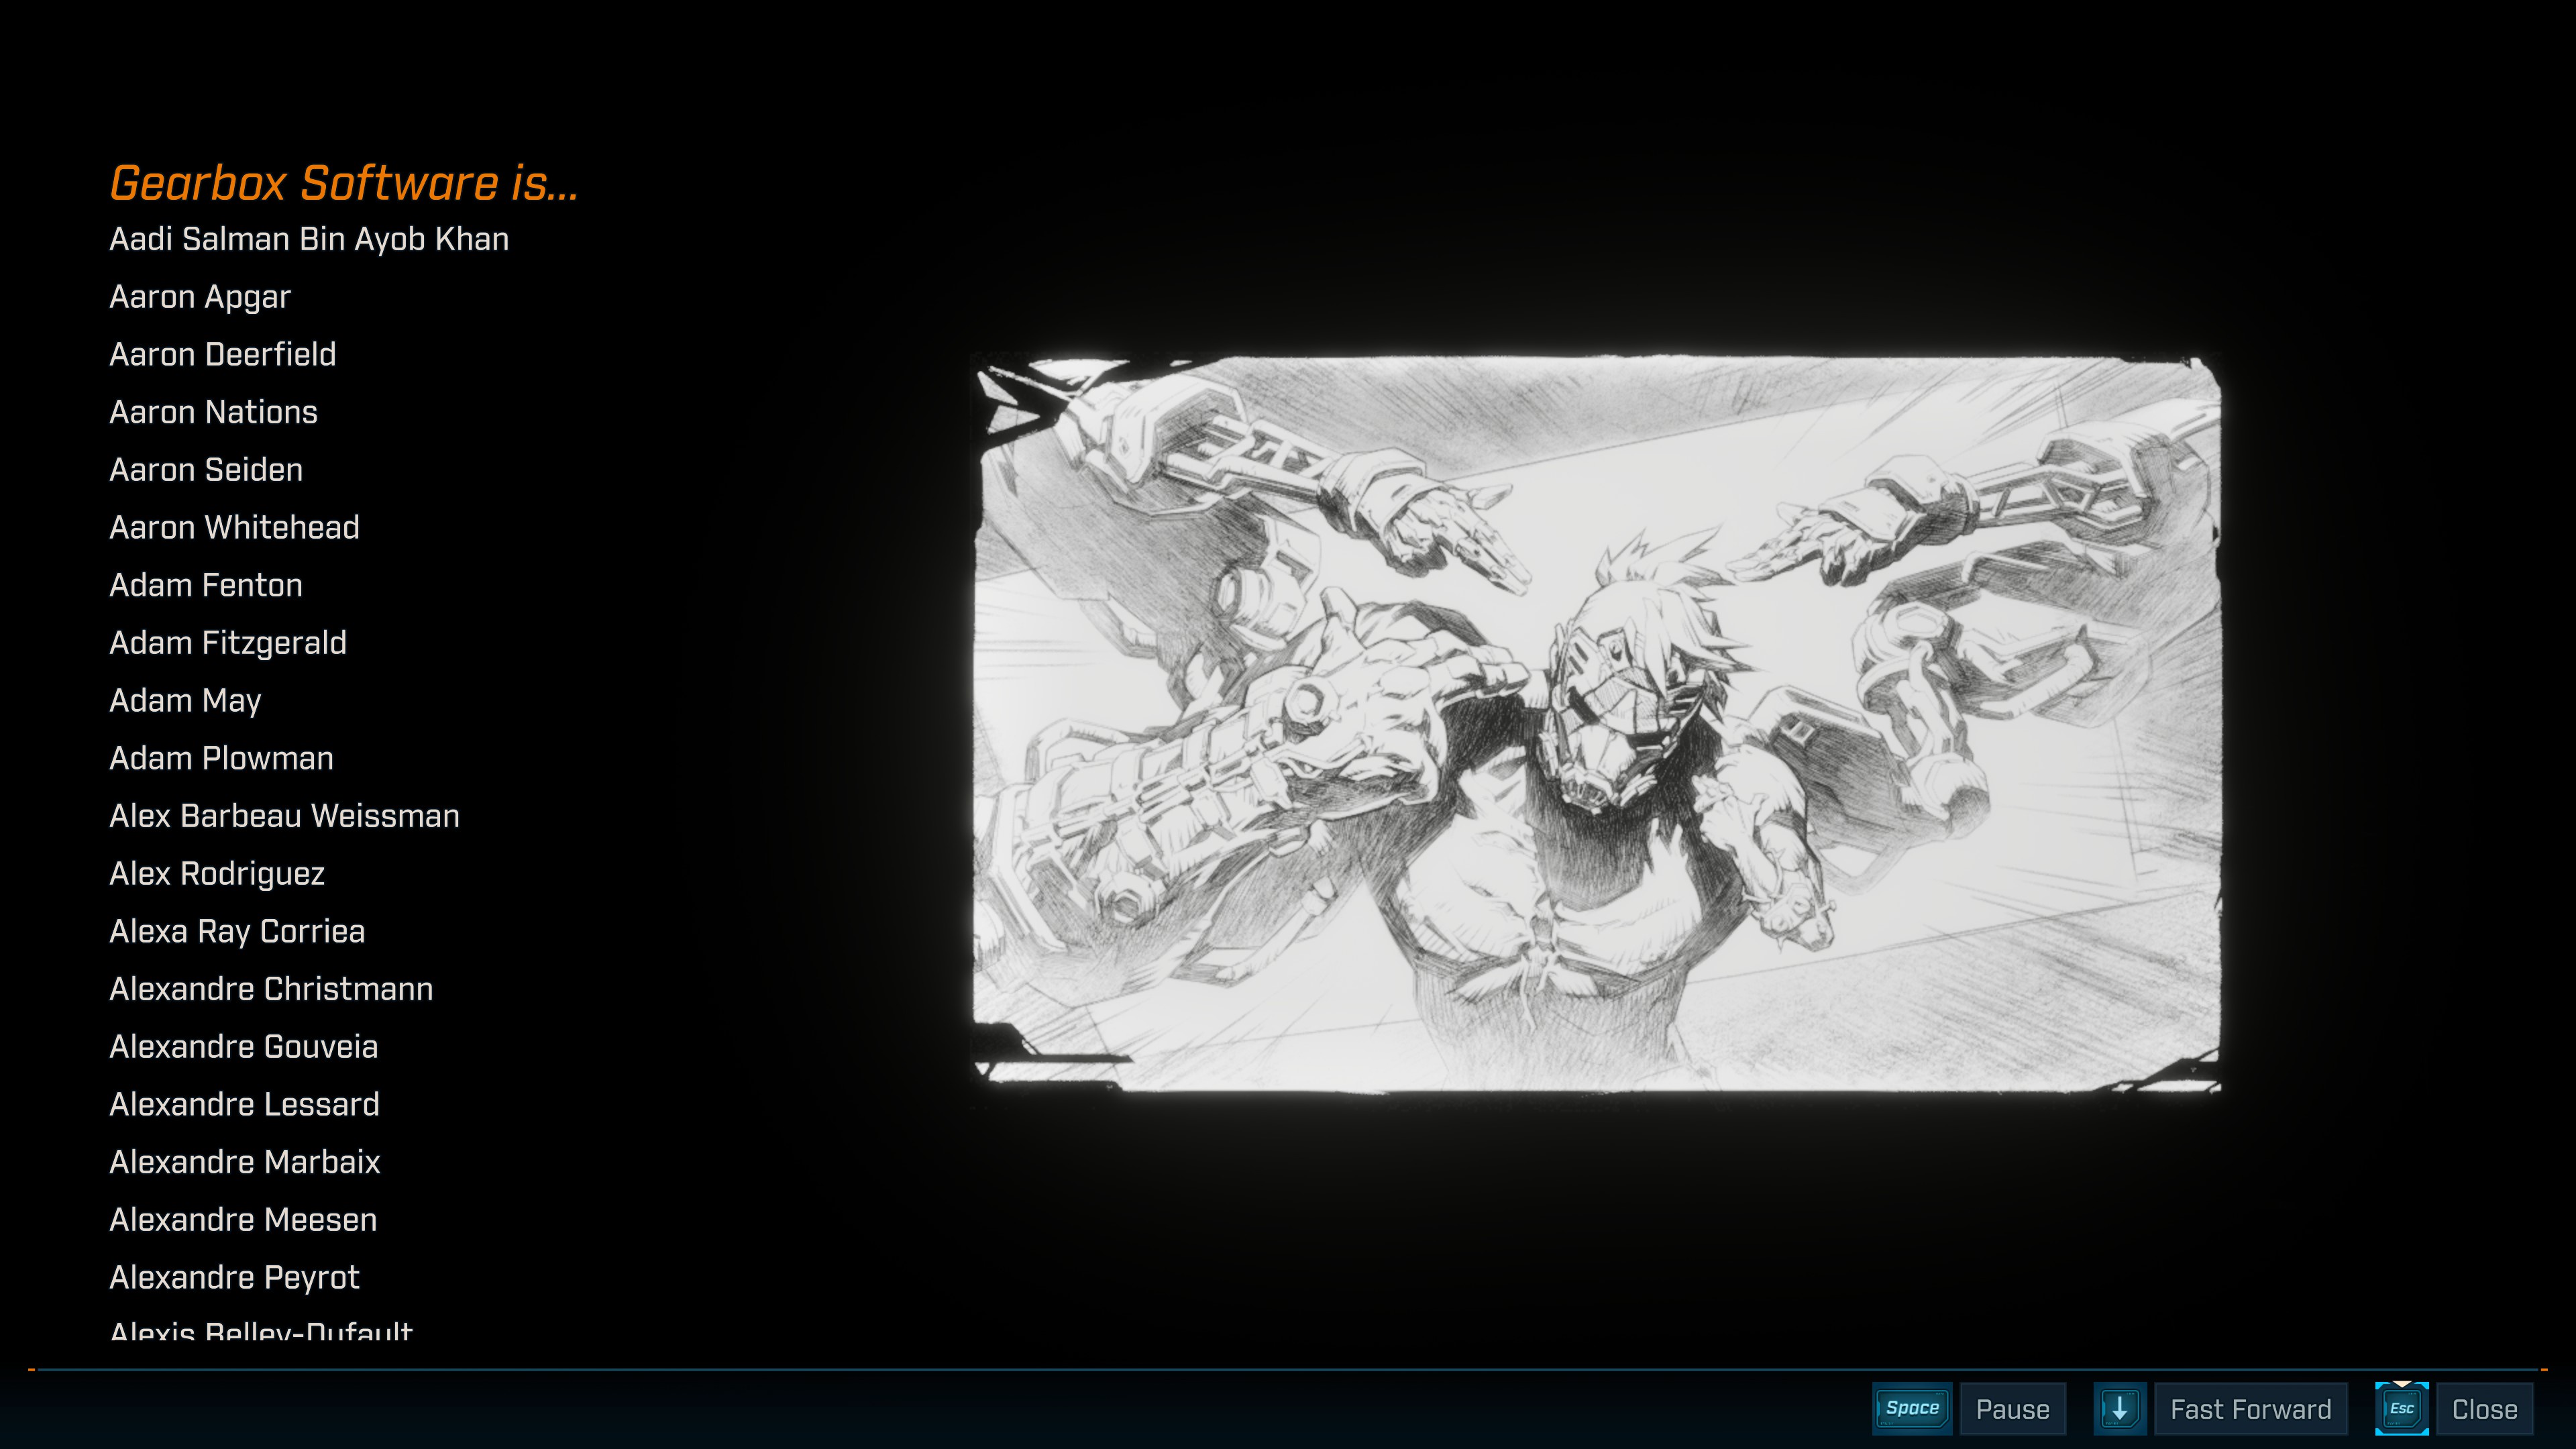Select the name Alexandre Meesen
The width and height of the screenshot is (2576, 1449).
coord(243,1220)
